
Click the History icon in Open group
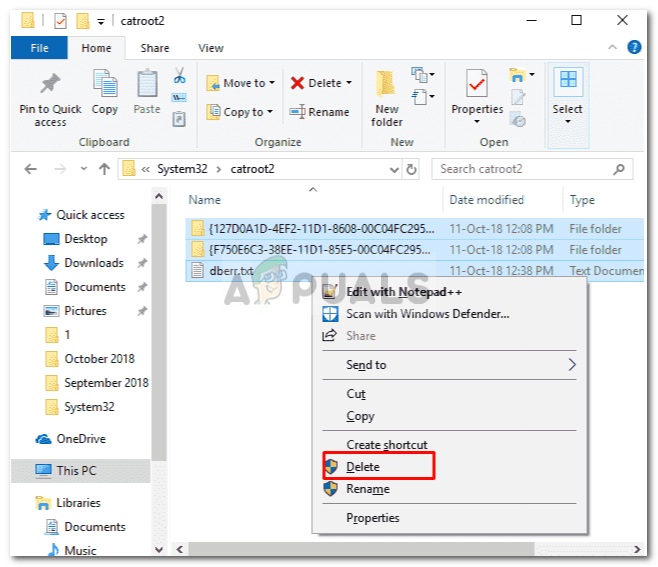coord(518,120)
